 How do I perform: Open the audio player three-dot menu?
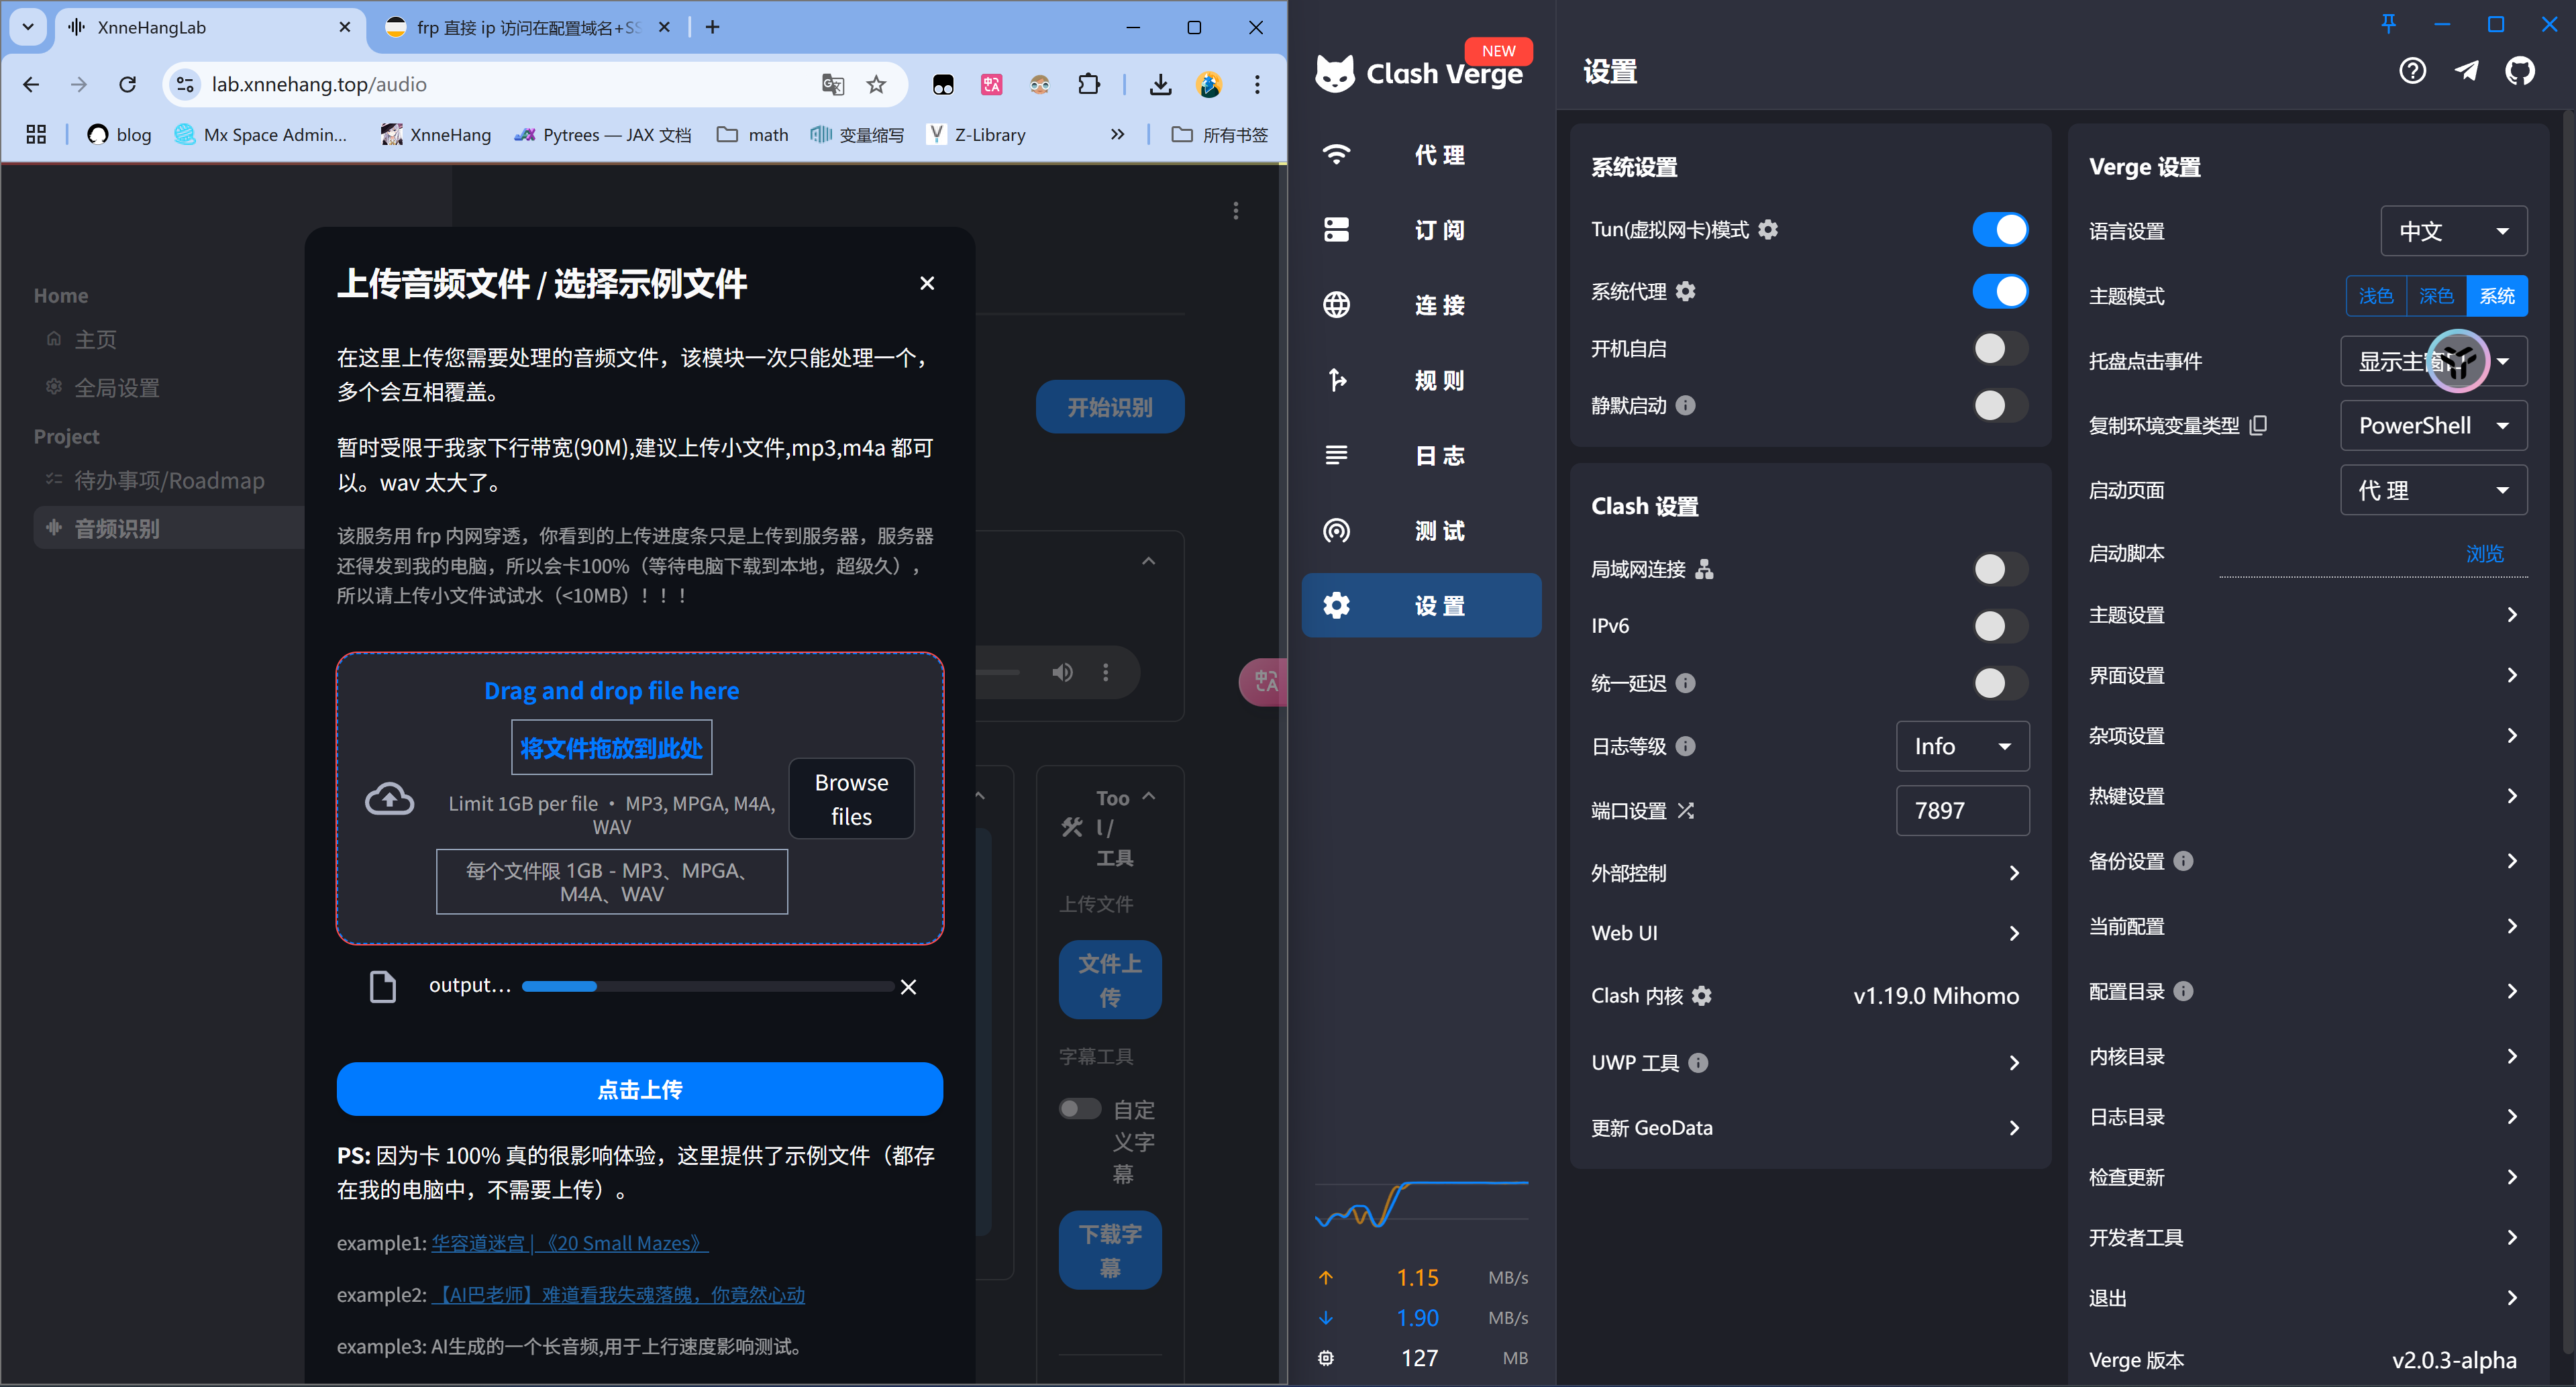(1105, 673)
